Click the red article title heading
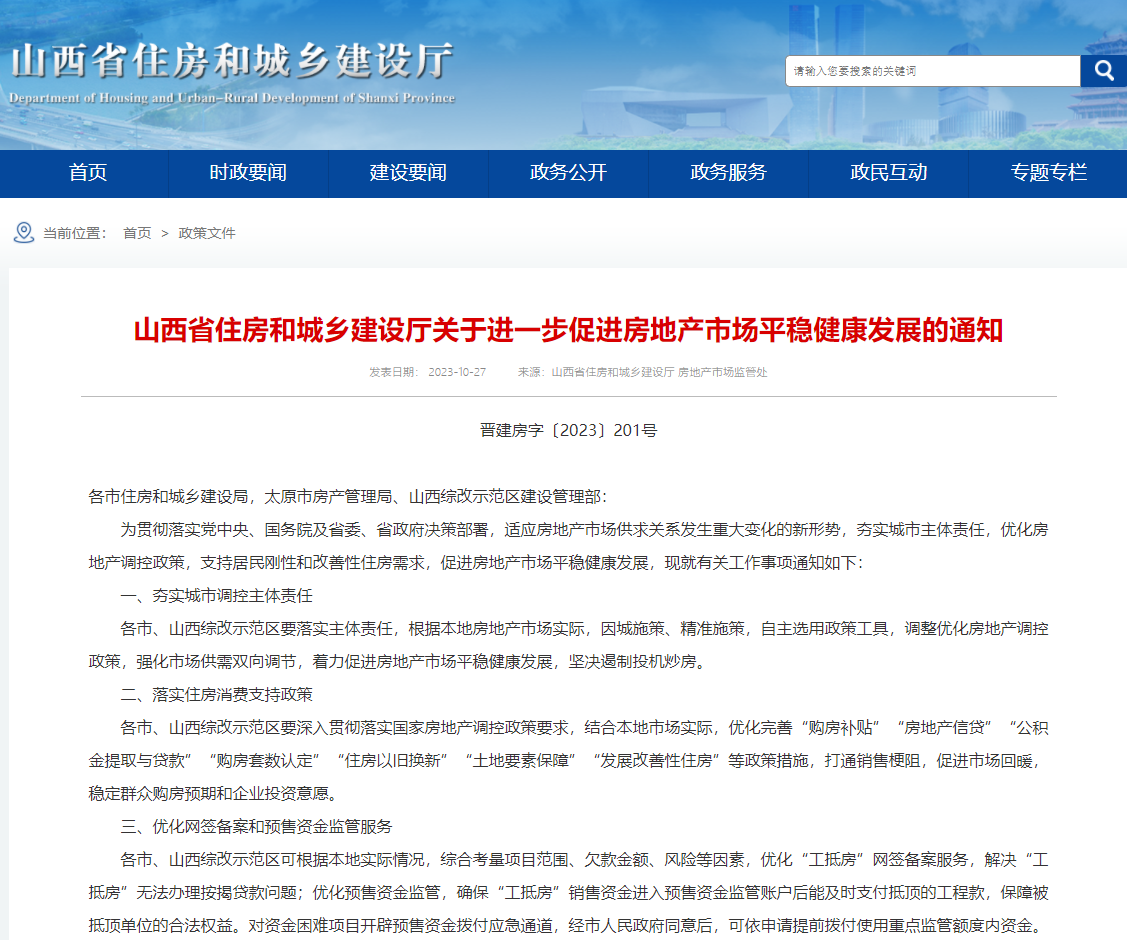This screenshot has height=940, width=1127. (568, 331)
